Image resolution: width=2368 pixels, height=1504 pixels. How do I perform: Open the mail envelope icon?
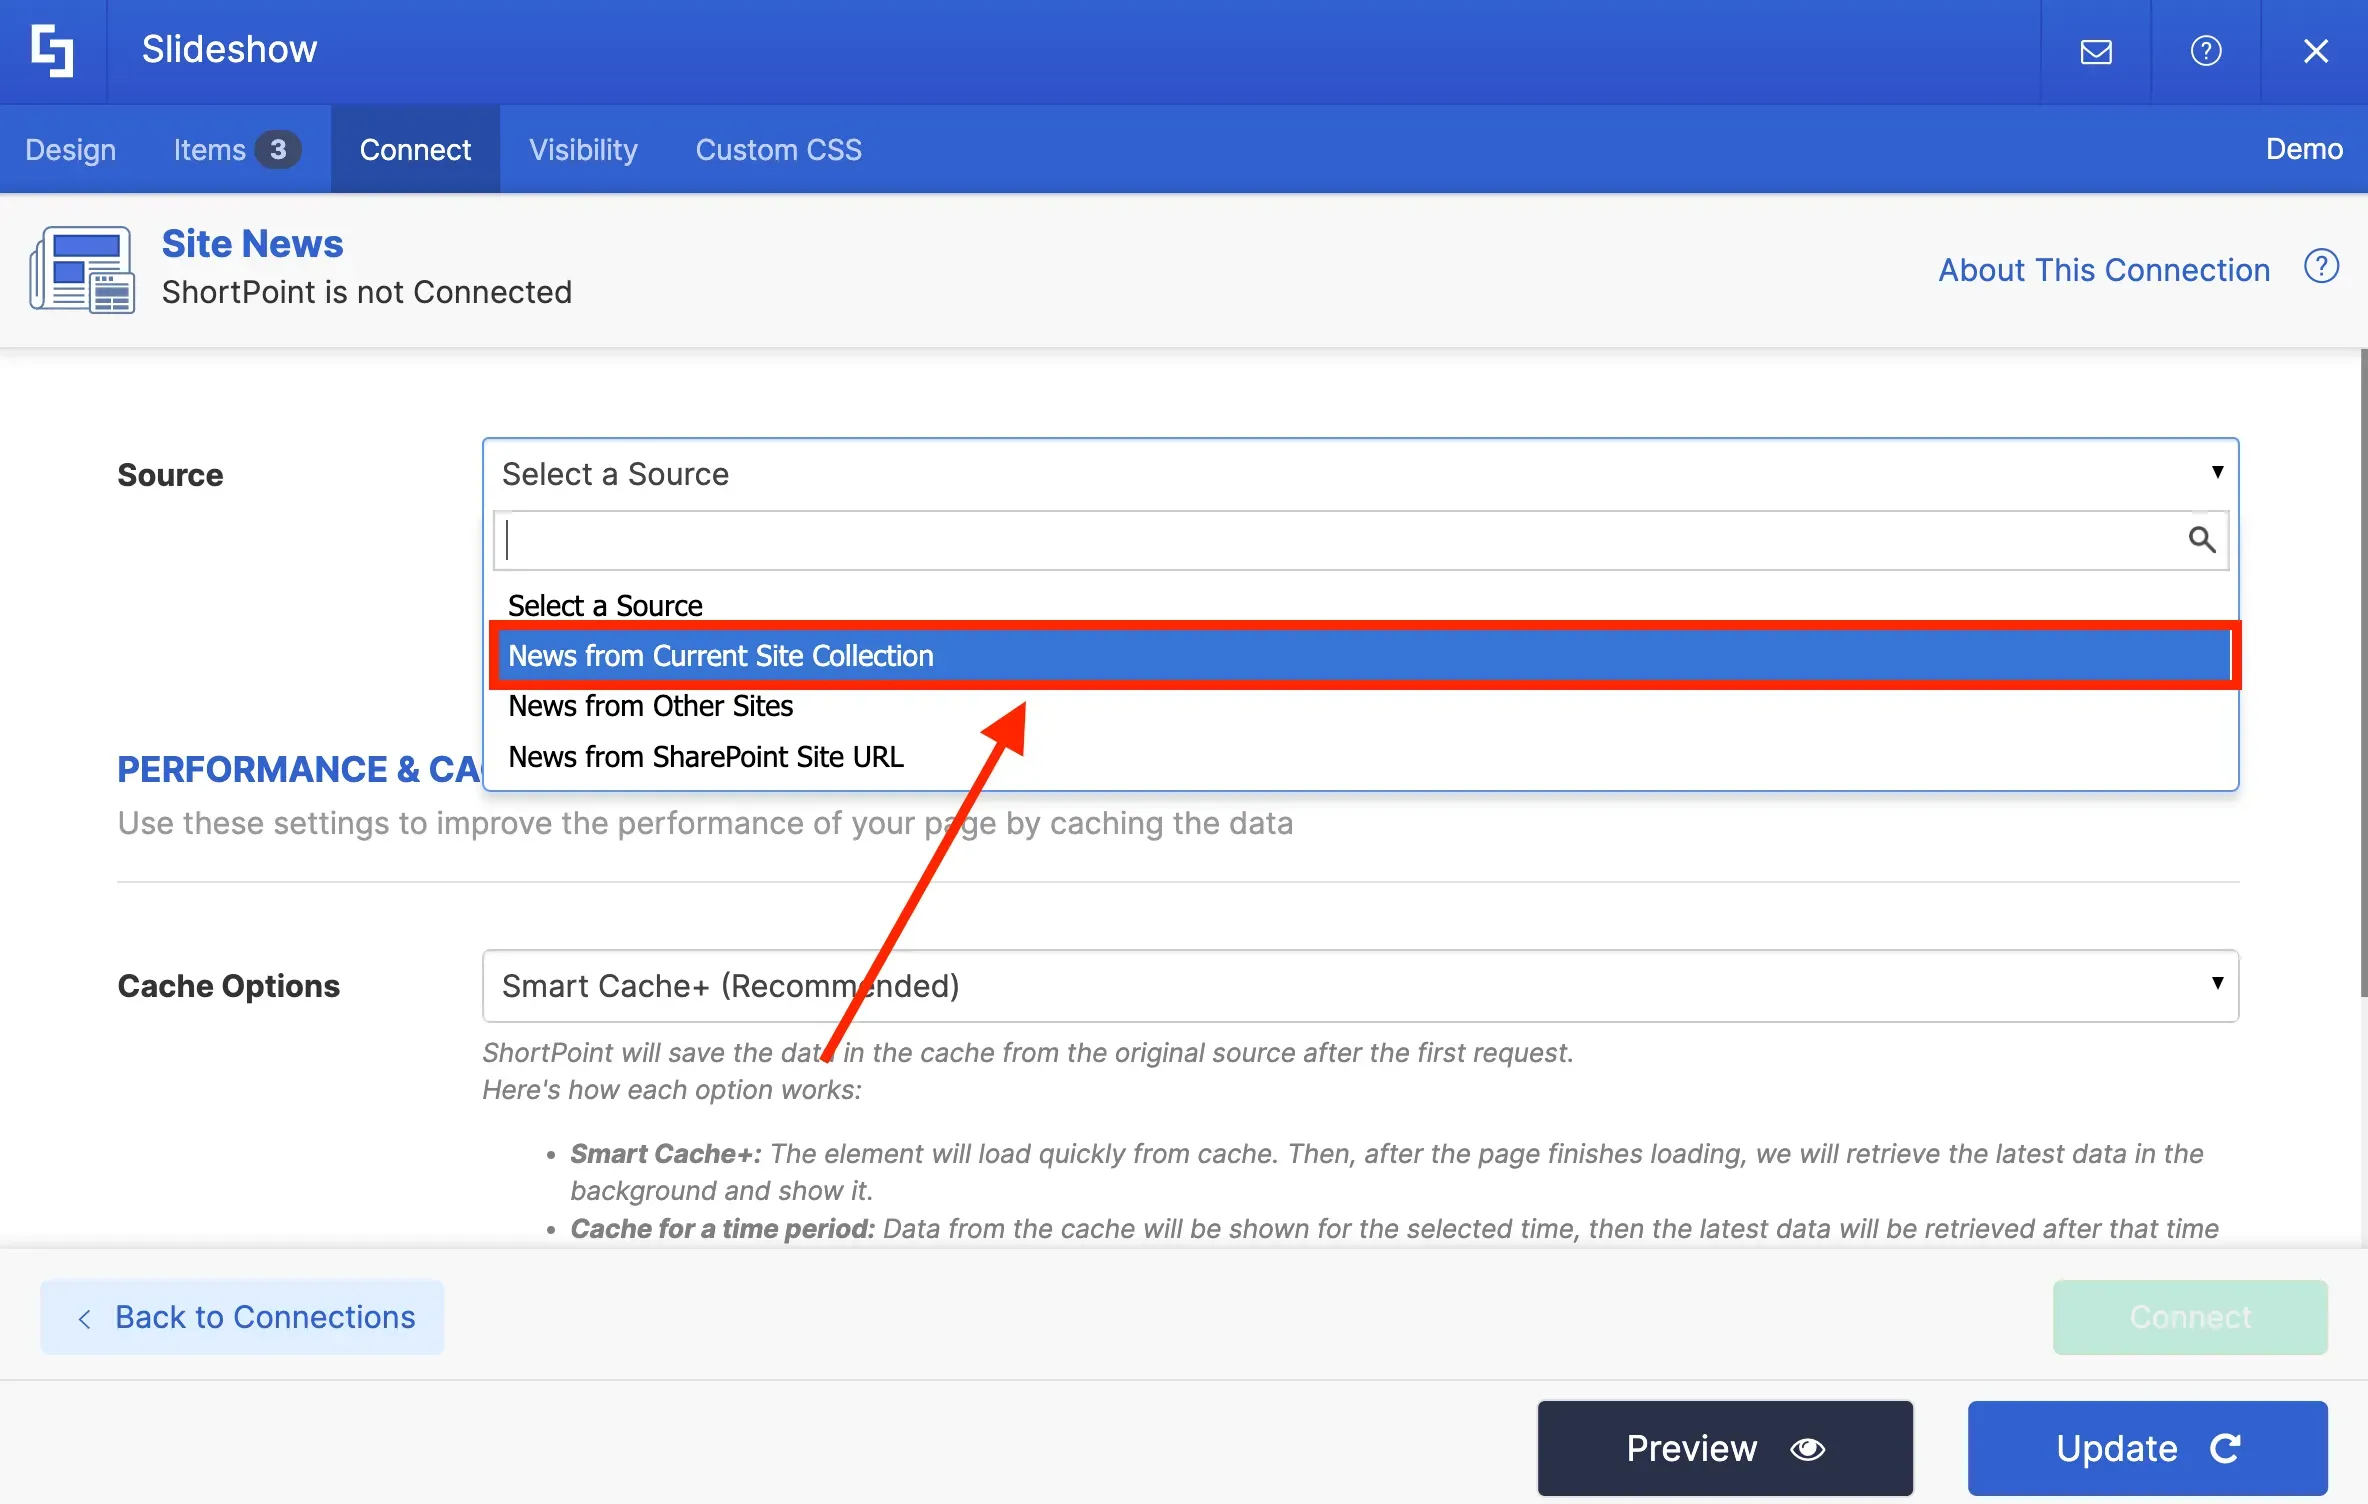(2096, 51)
